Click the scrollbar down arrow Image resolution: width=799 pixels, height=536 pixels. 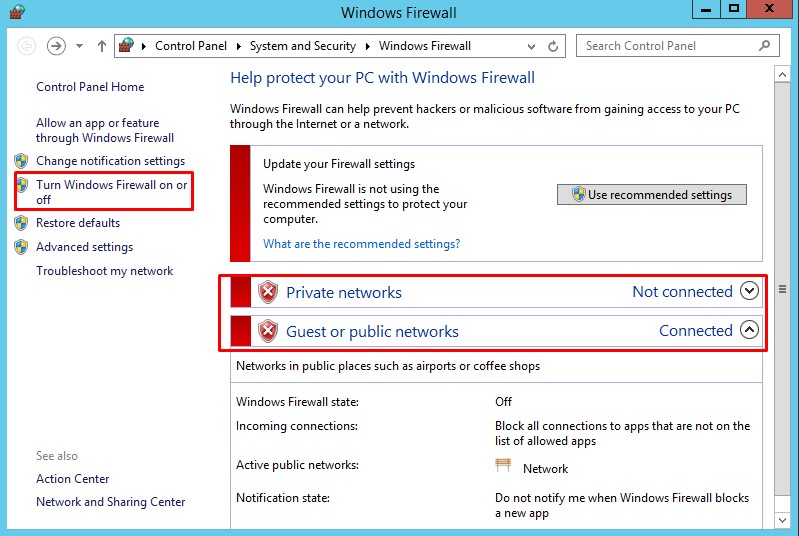tap(782, 520)
